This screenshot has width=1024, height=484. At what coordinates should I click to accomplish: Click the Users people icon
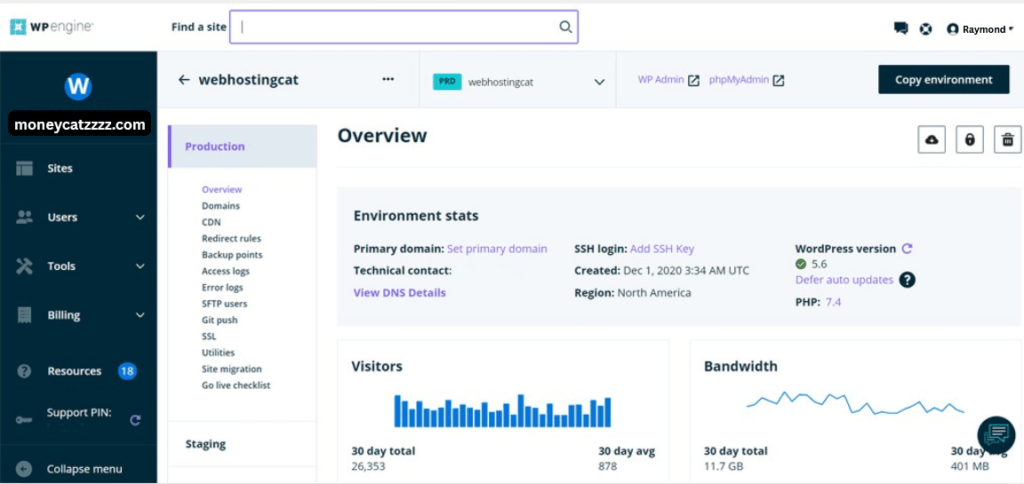[25, 217]
